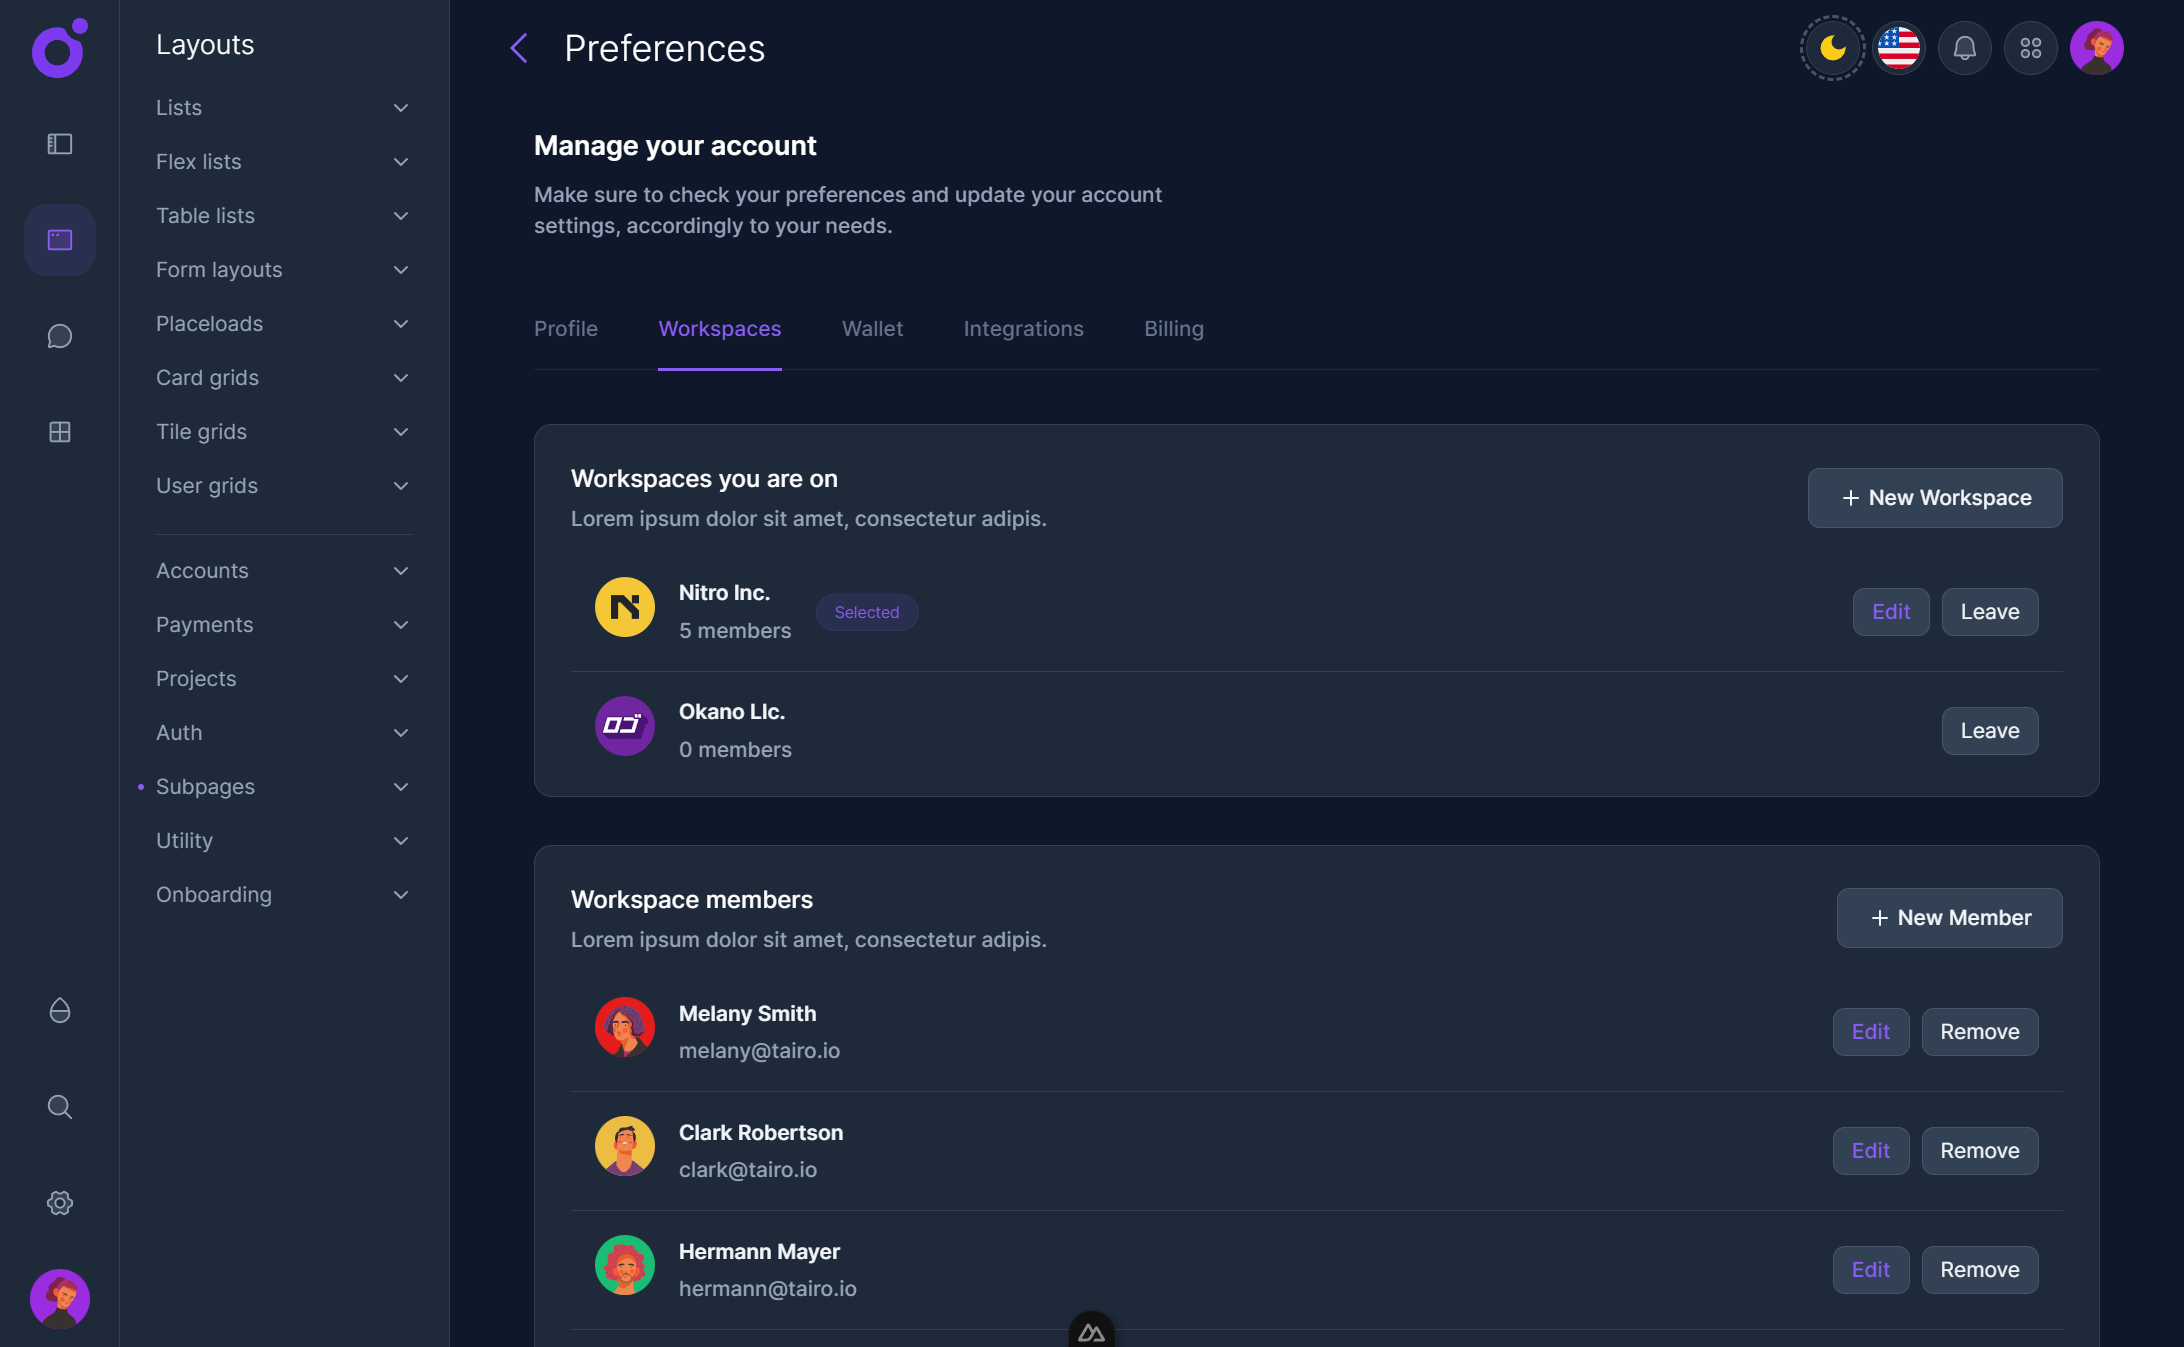Open notifications via the bell icon
Image resolution: width=2184 pixels, height=1347 pixels.
coord(1964,47)
